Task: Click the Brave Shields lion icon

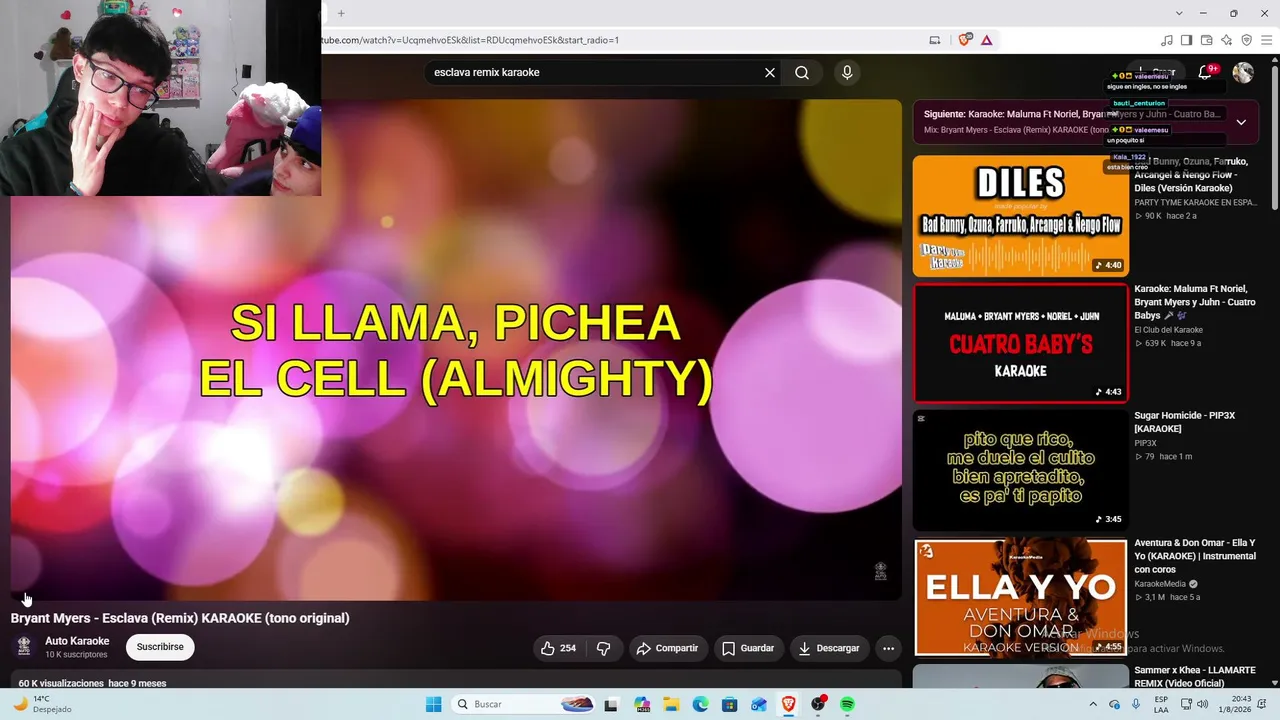Action: [x=965, y=40]
